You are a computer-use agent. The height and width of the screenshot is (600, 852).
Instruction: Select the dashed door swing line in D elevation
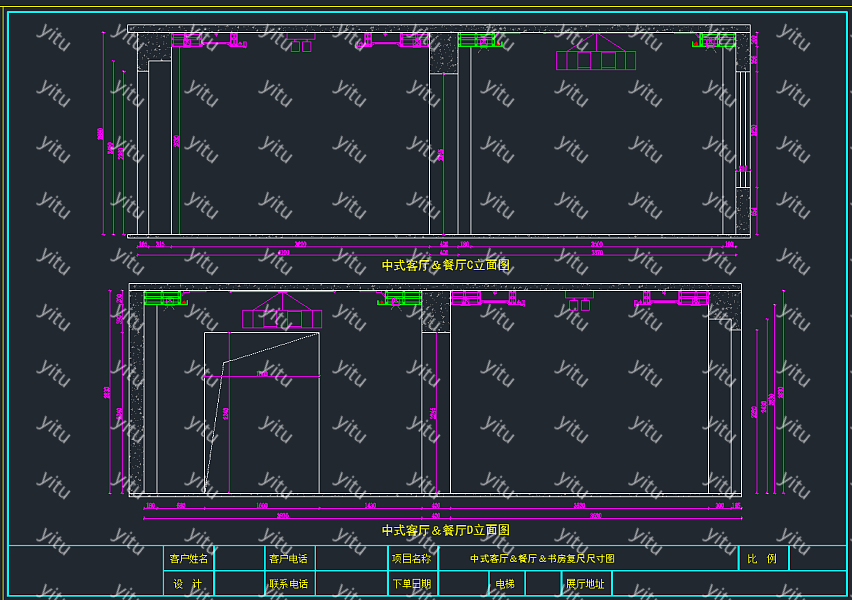pos(270,347)
